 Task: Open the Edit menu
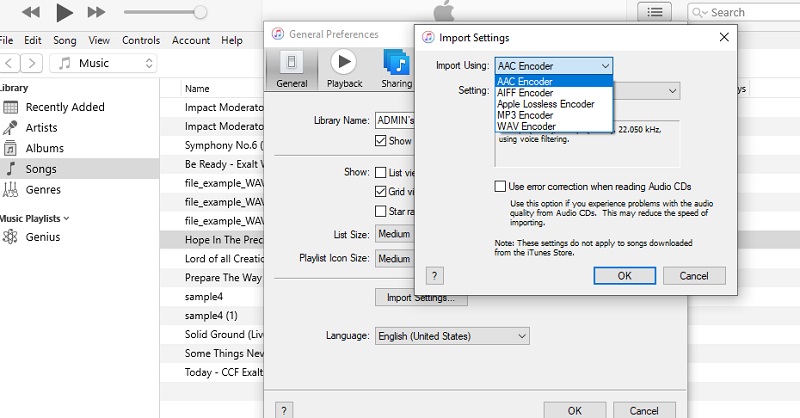click(x=33, y=40)
